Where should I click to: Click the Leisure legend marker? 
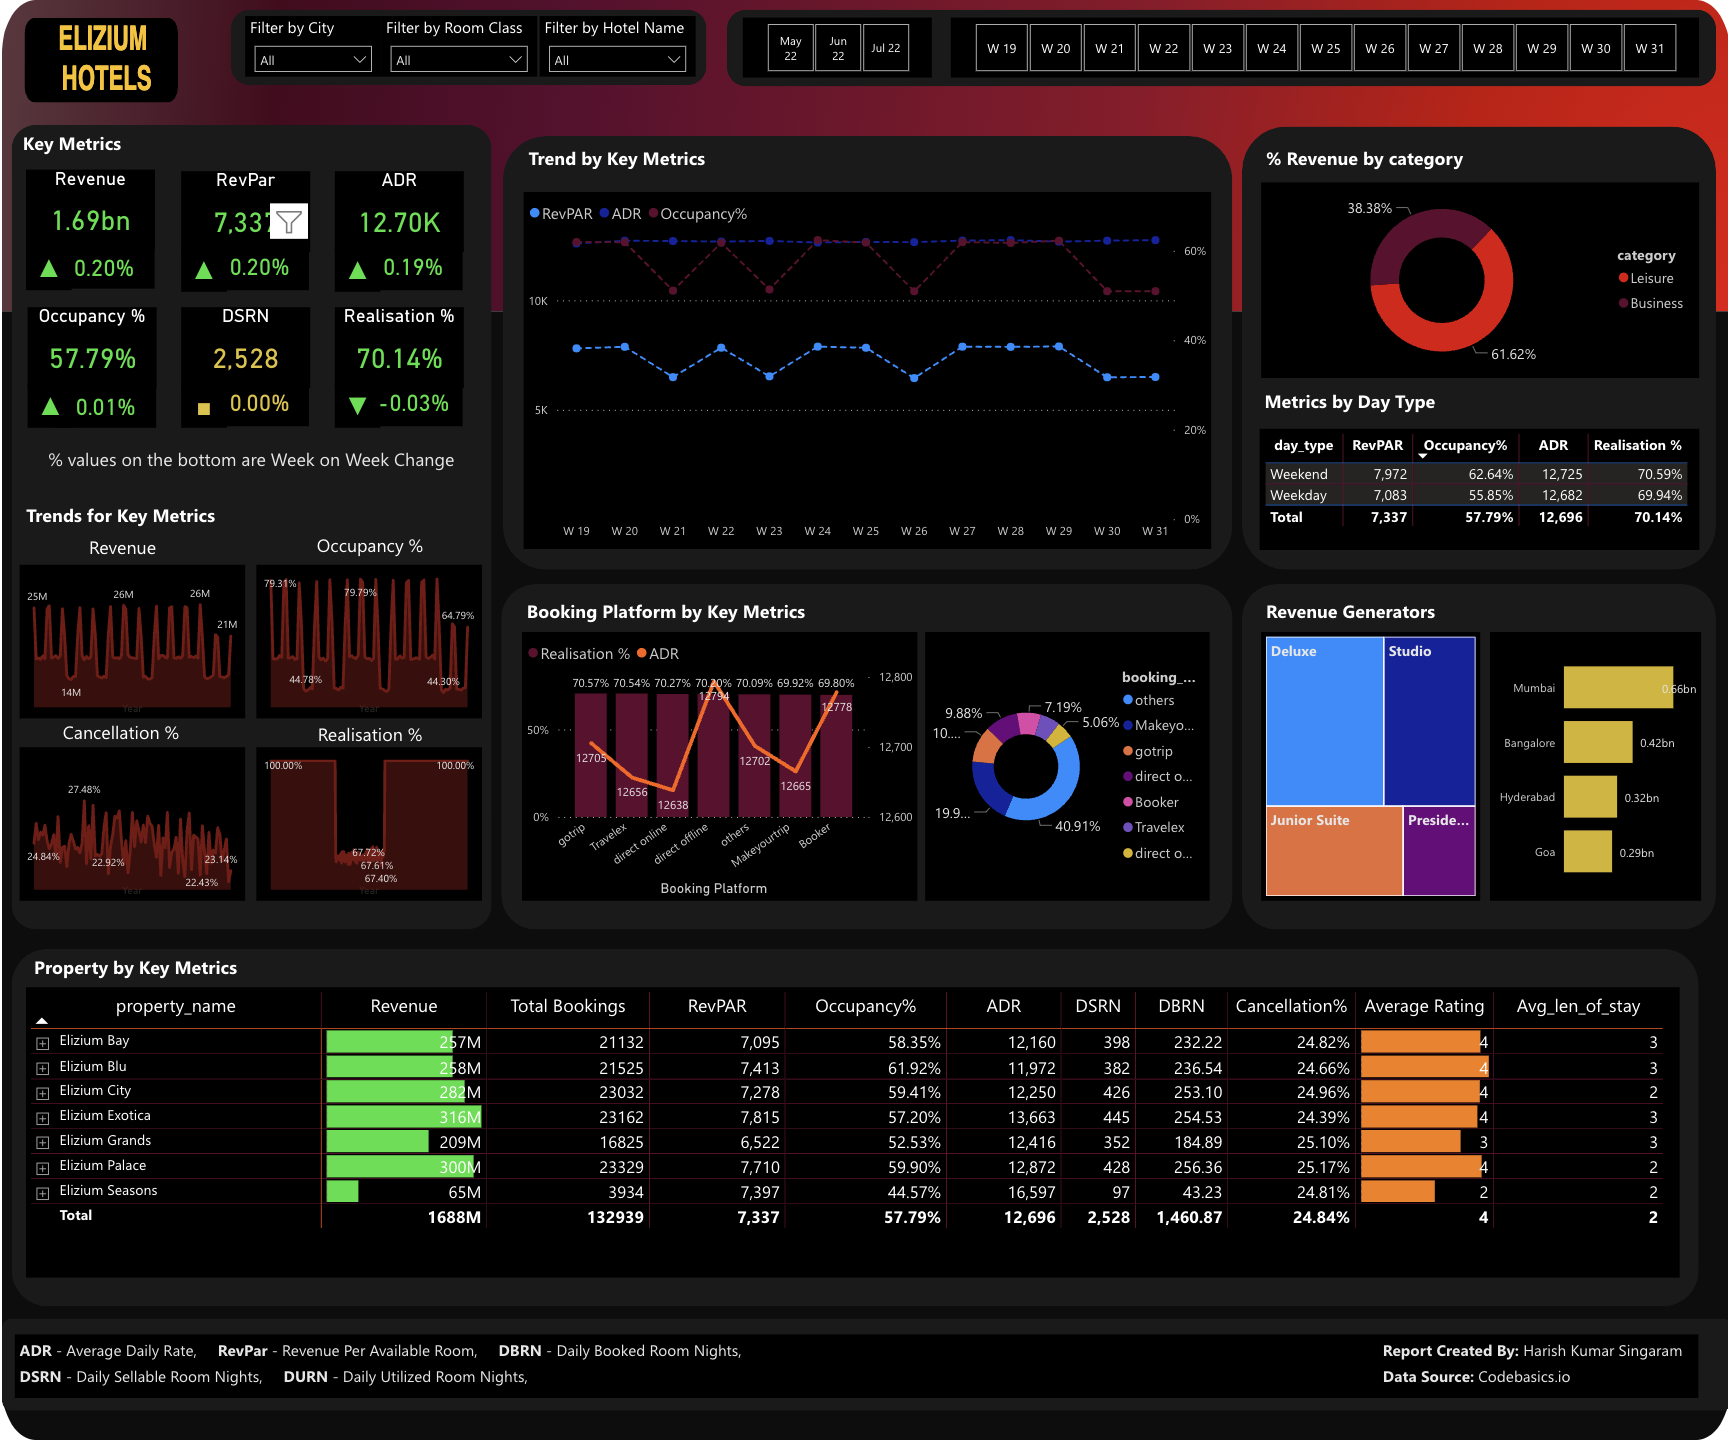[x=1623, y=278]
